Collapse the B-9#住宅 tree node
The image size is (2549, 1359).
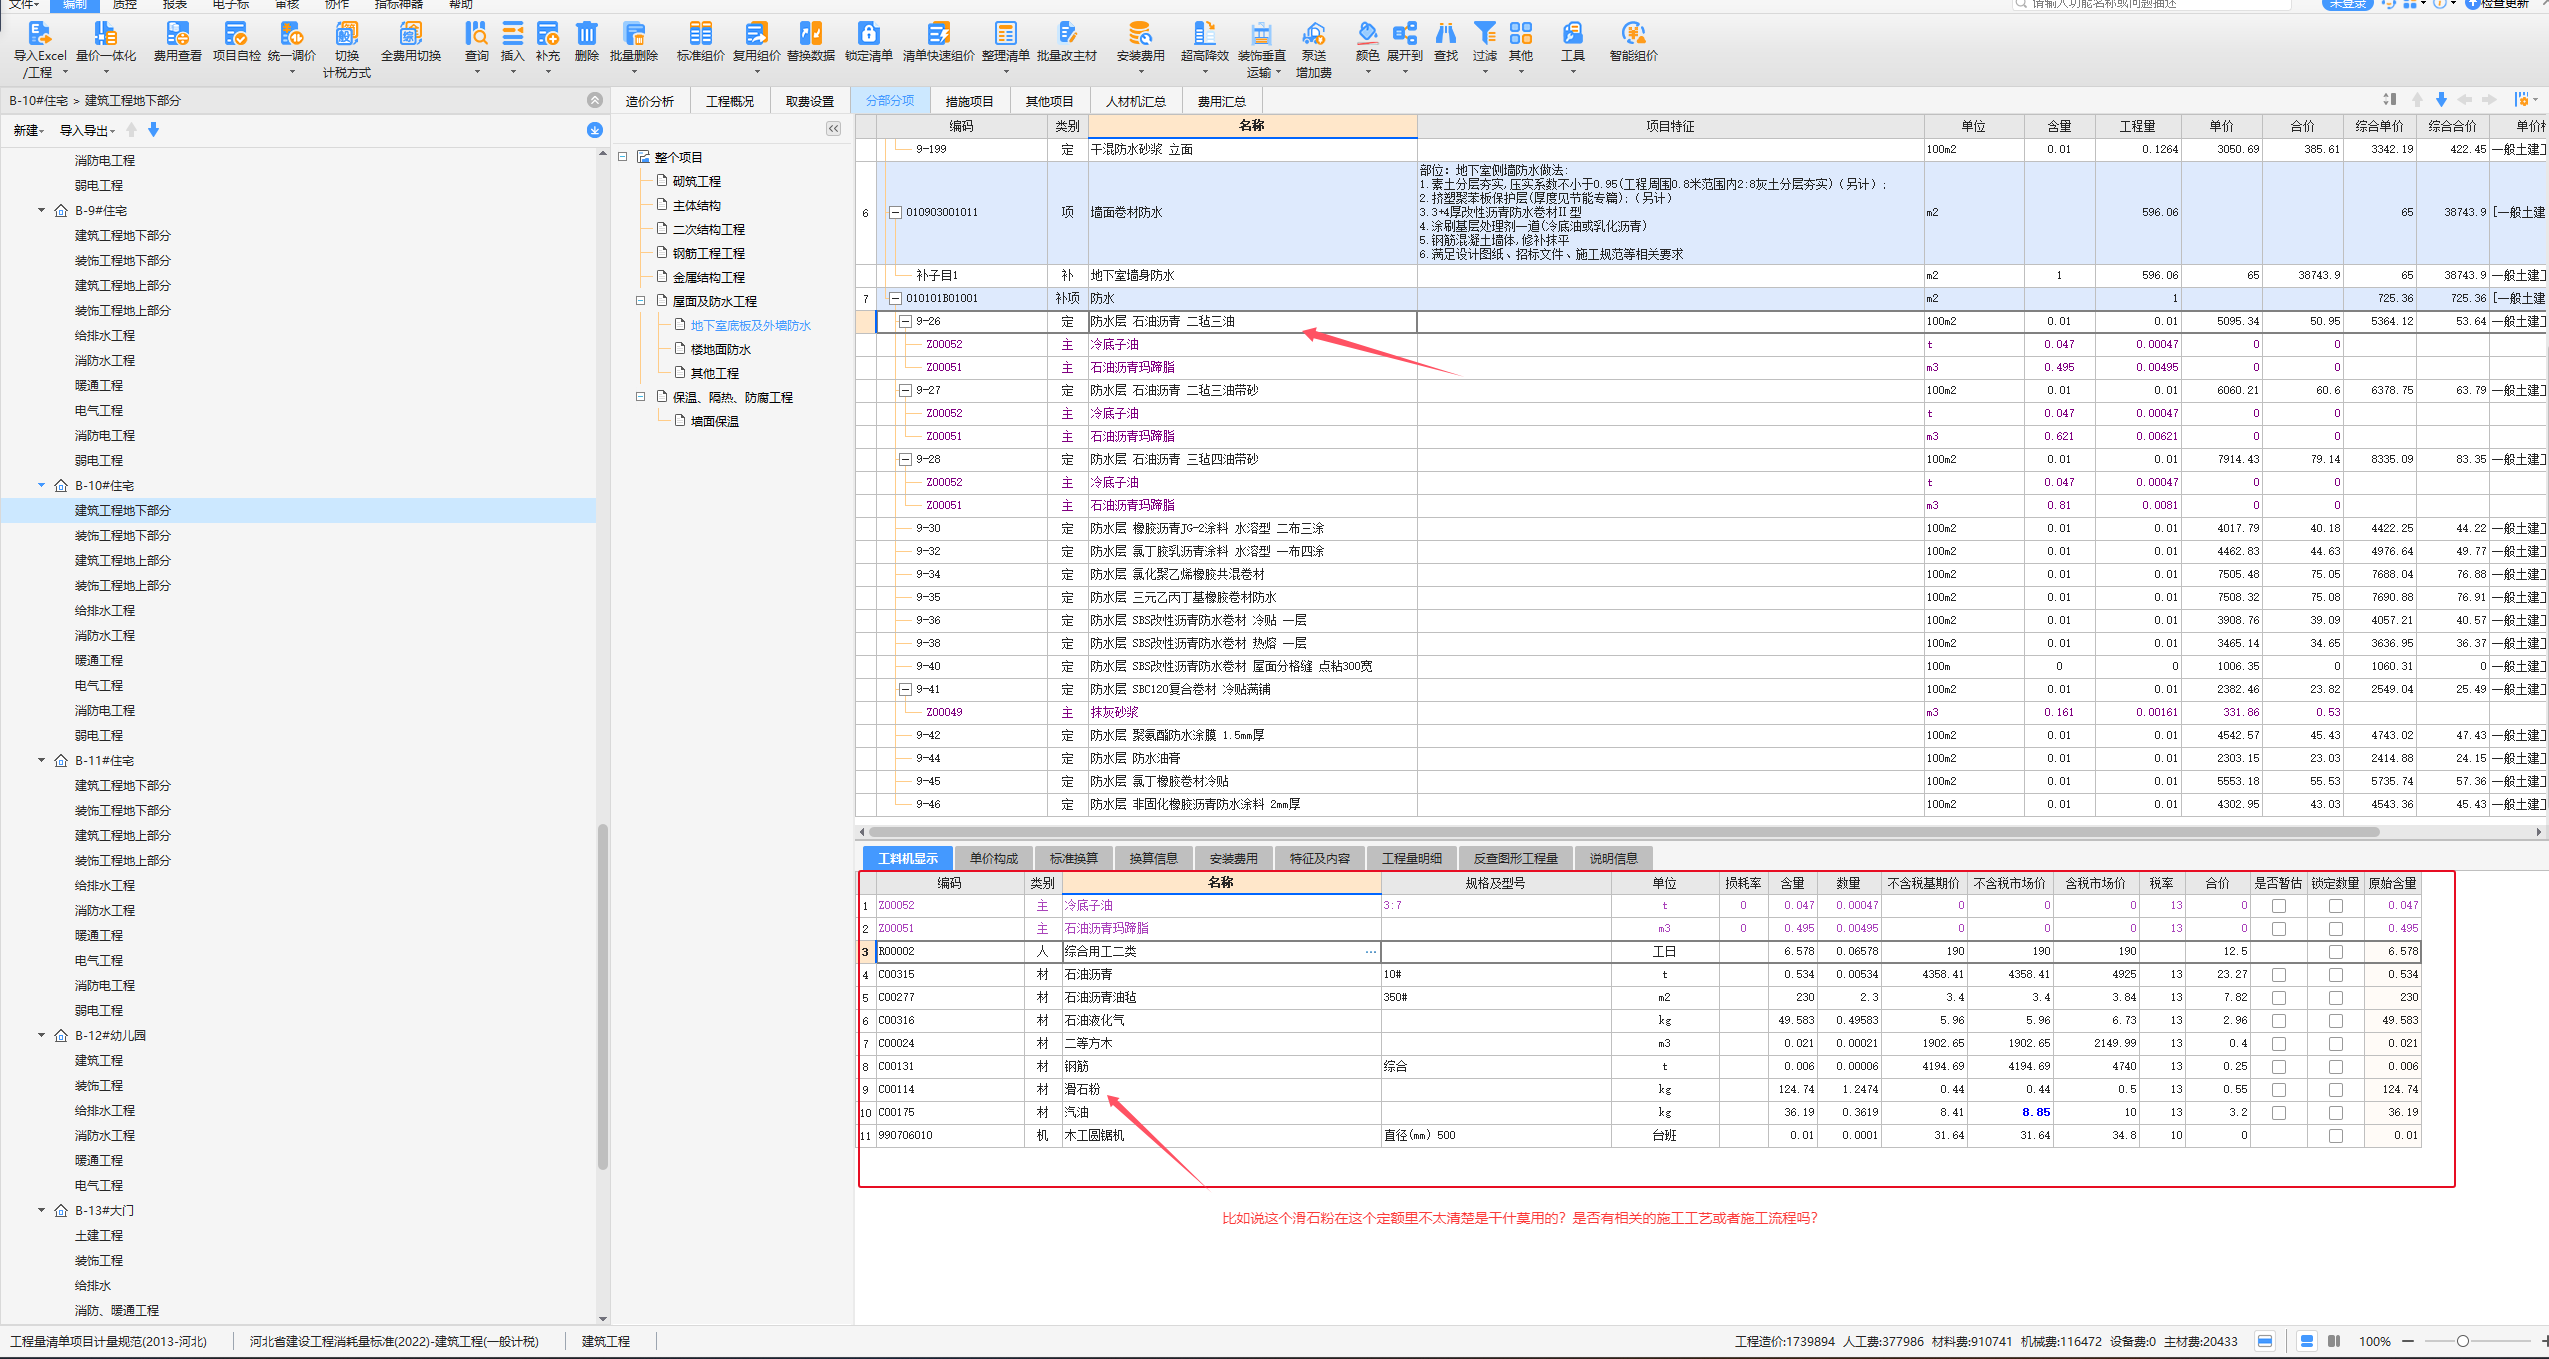pyautogui.click(x=41, y=210)
